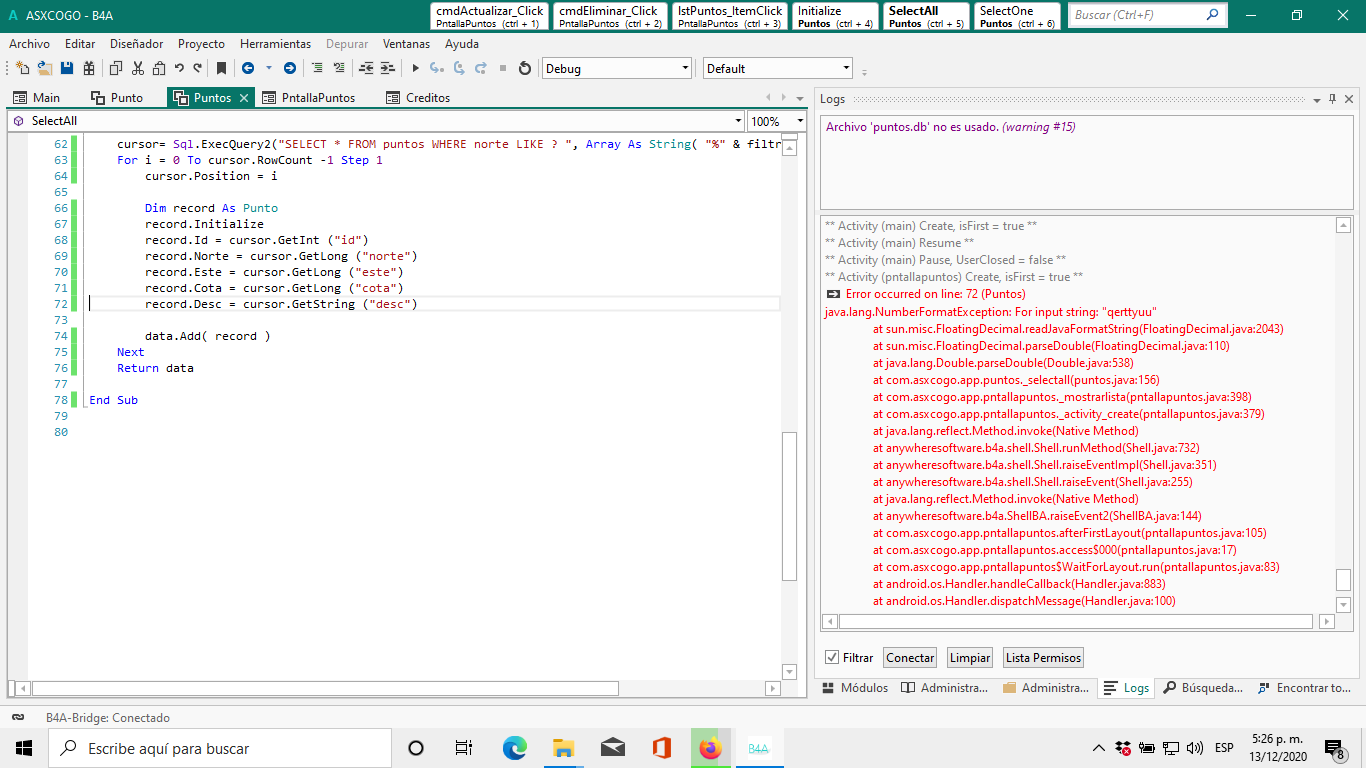This screenshot has height=768, width=1366.
Task: Open the Debug build configuration dropdown
Action: point(683,68)
